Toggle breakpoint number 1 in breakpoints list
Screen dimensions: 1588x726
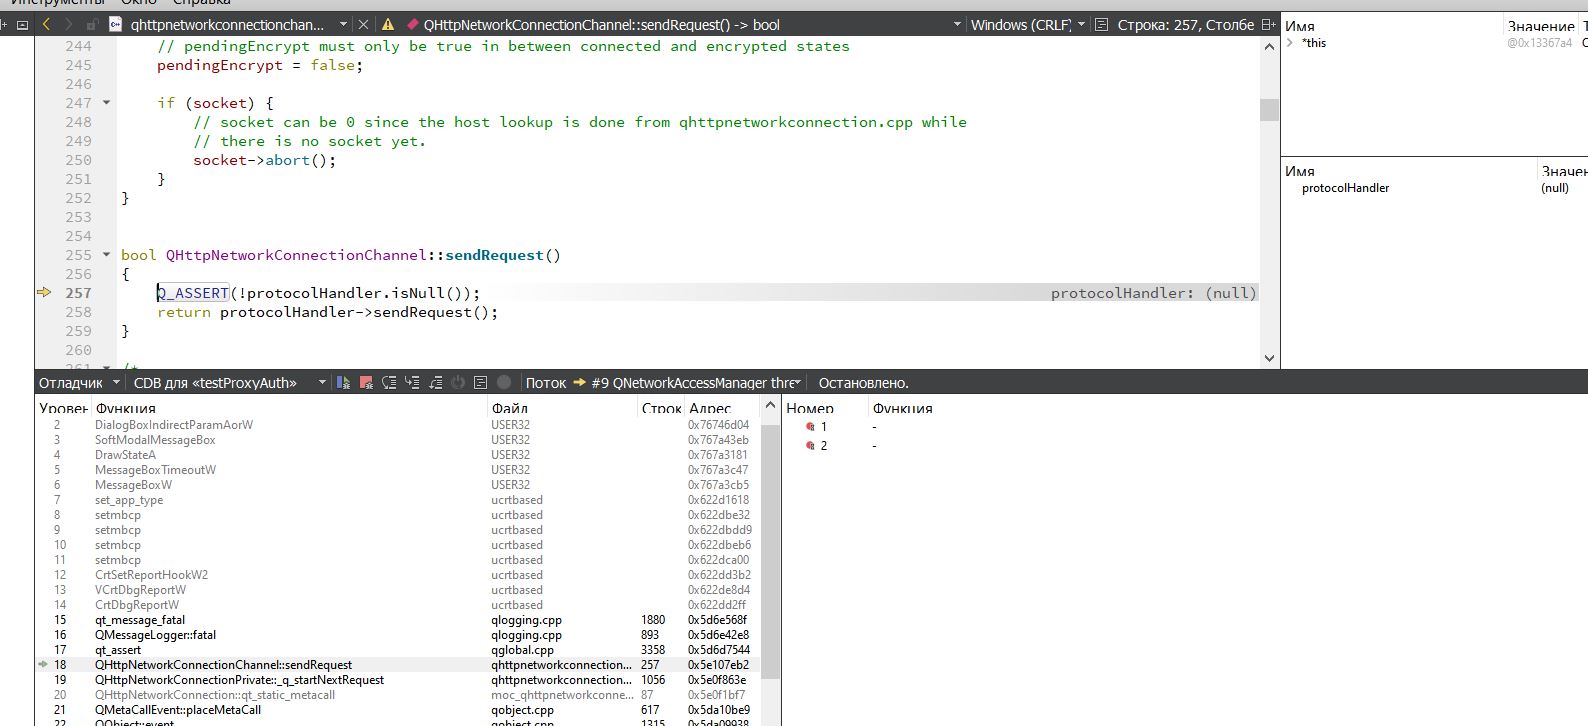click(x=810, y=427)
